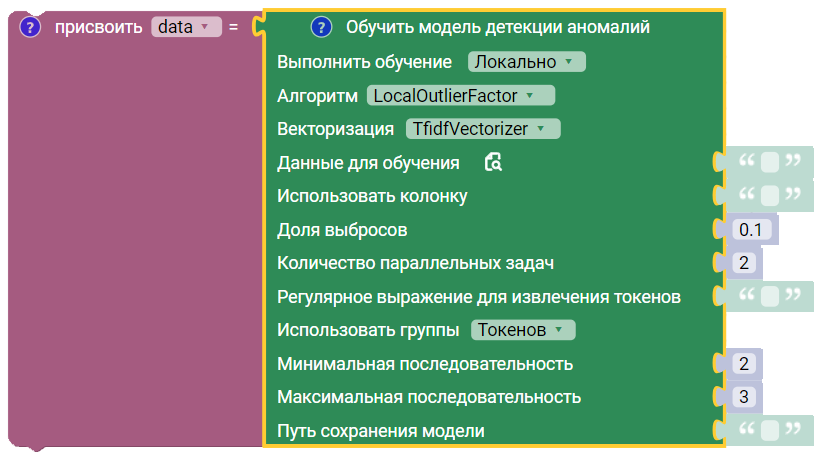Click the 'Использовать колонку' label
Screen dimensions: 827x462
pyautogui.click(x=372, y=196)
